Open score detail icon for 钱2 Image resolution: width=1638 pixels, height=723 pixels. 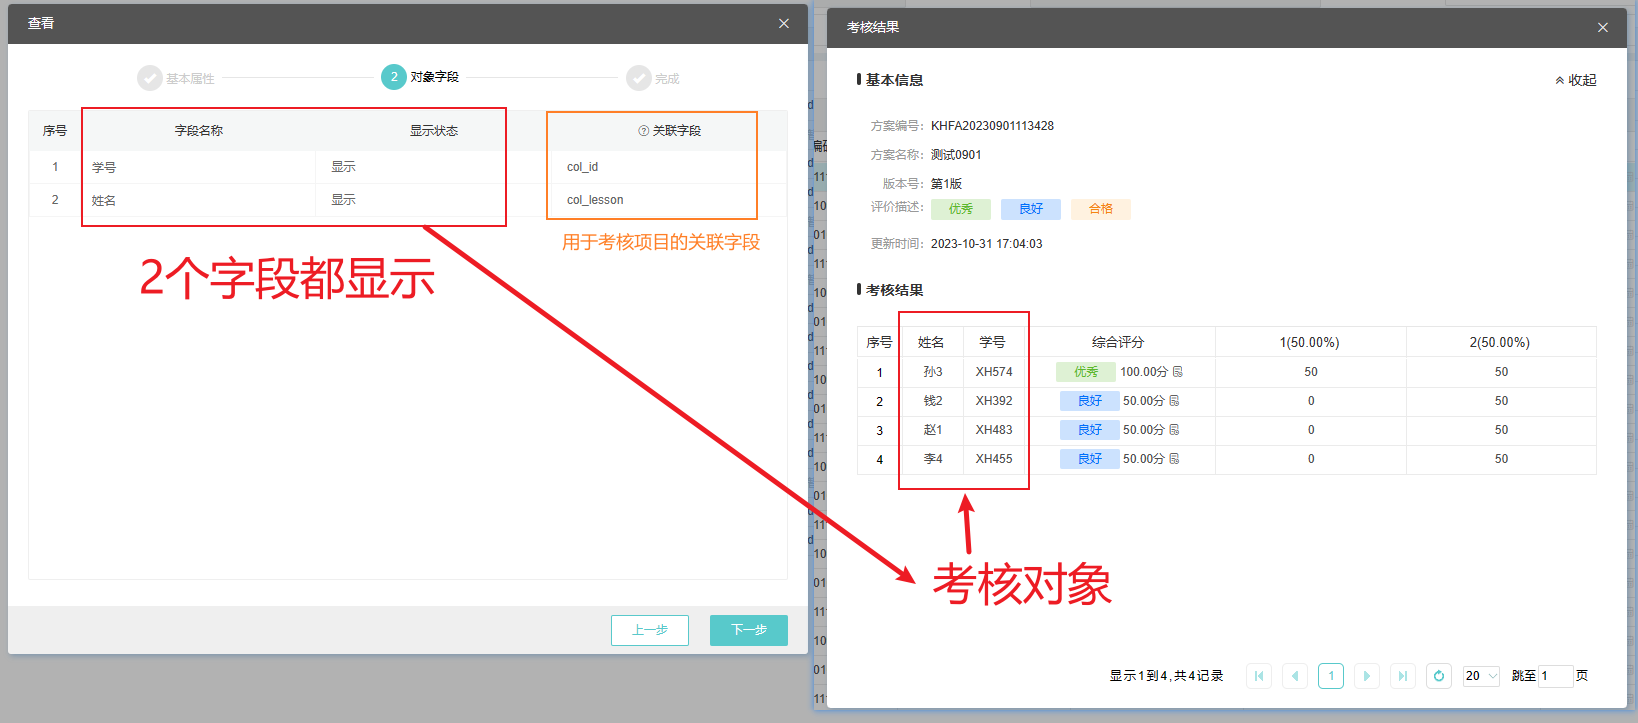click(1174, 401)
